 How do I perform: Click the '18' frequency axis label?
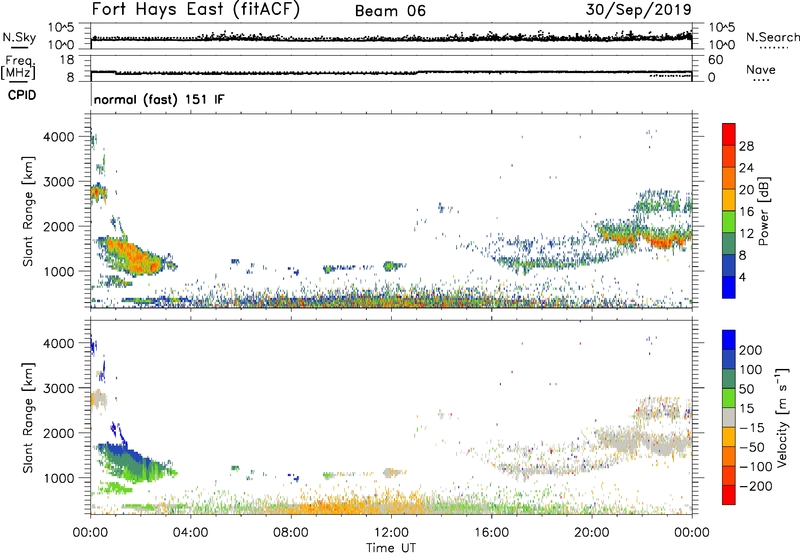67,60
